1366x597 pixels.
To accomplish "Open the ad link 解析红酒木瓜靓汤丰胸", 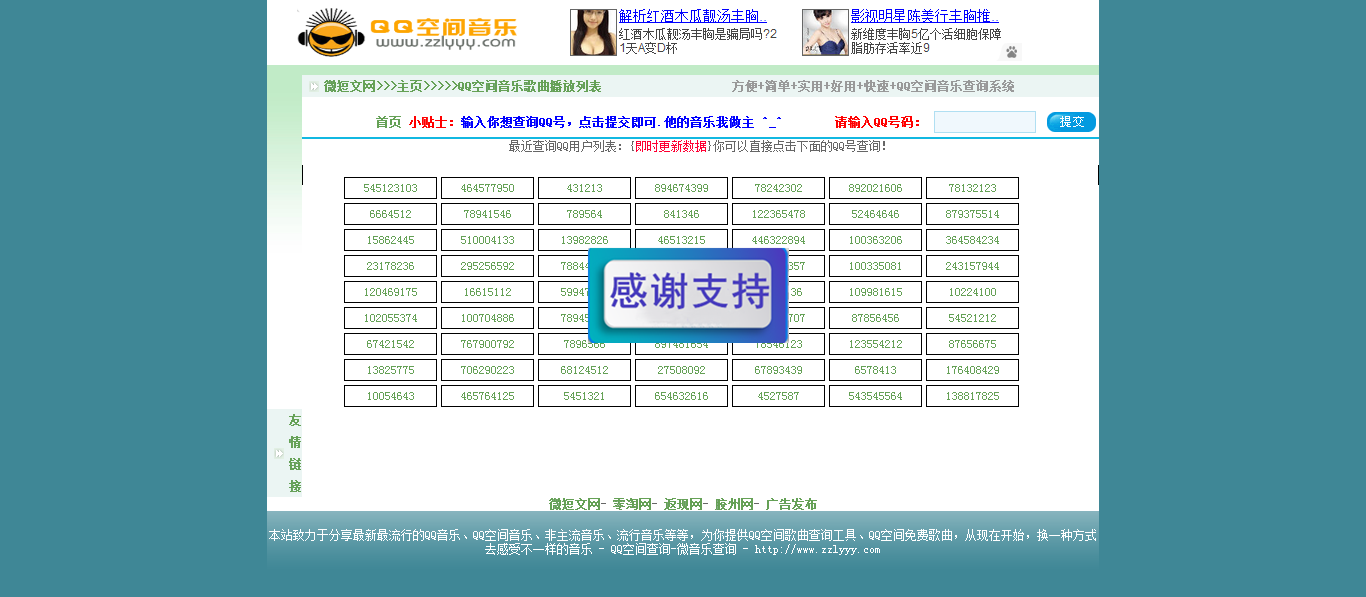I will pos(693,16).
